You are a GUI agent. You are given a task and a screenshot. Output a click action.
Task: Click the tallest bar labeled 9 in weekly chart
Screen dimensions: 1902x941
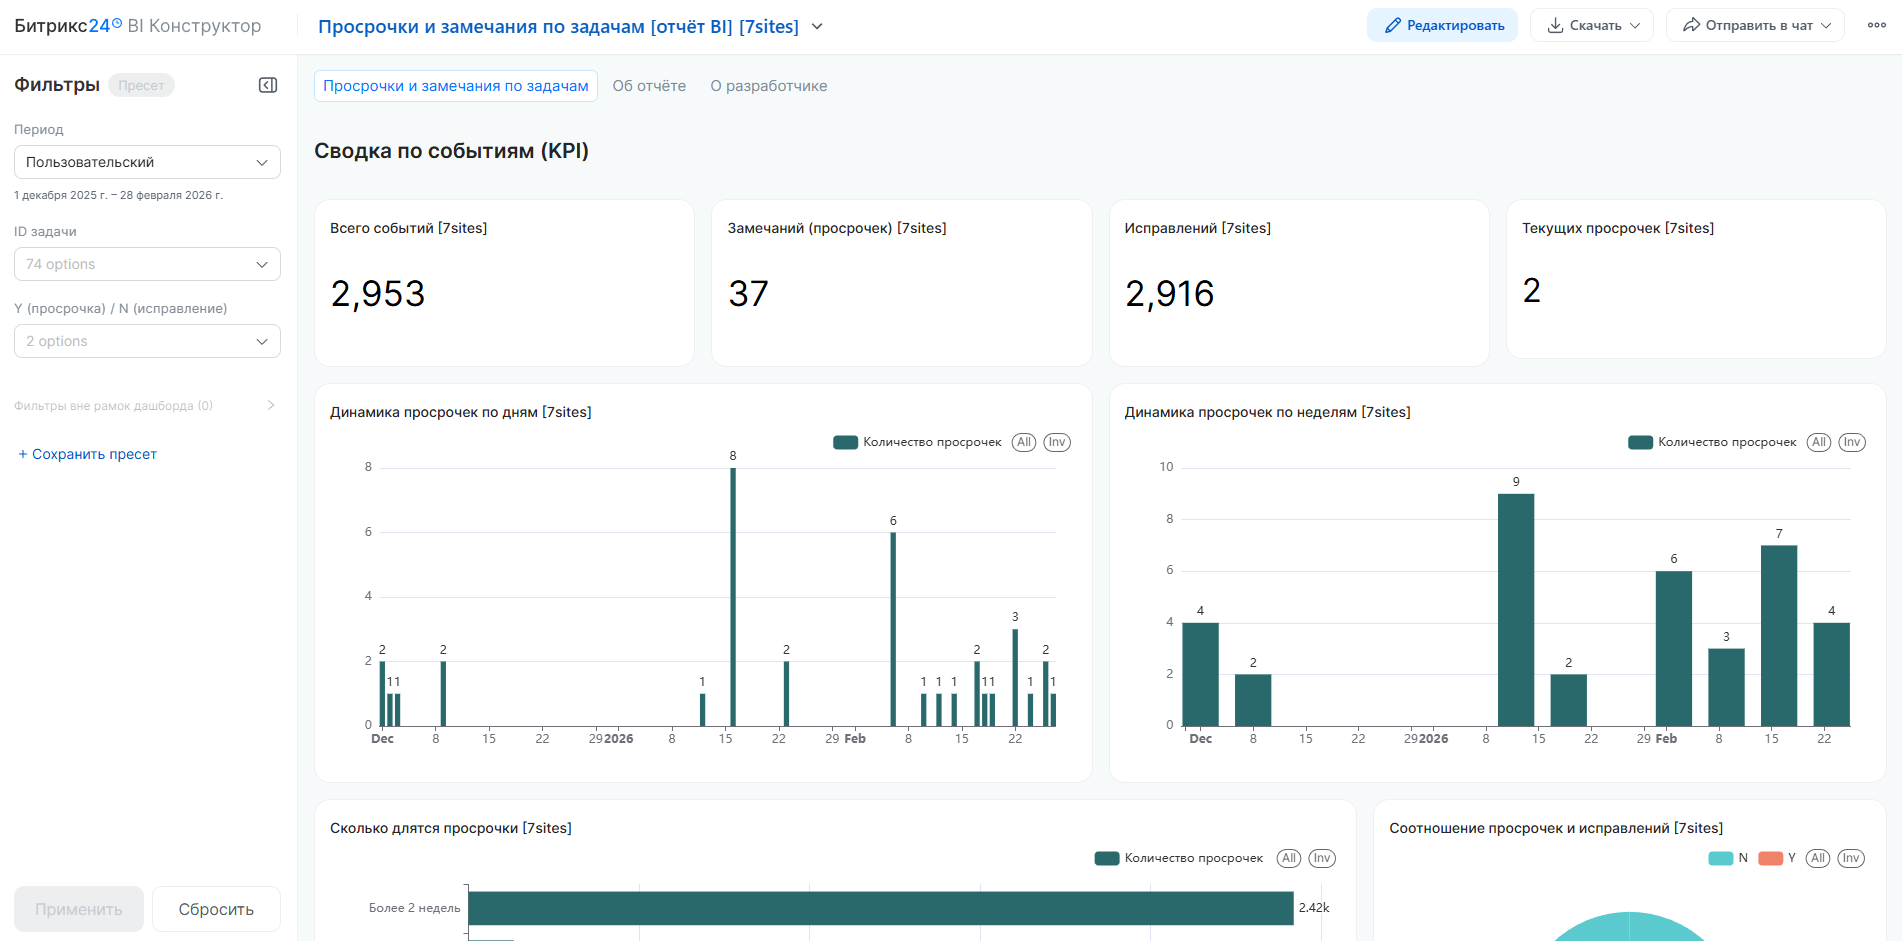[1515, 609]
